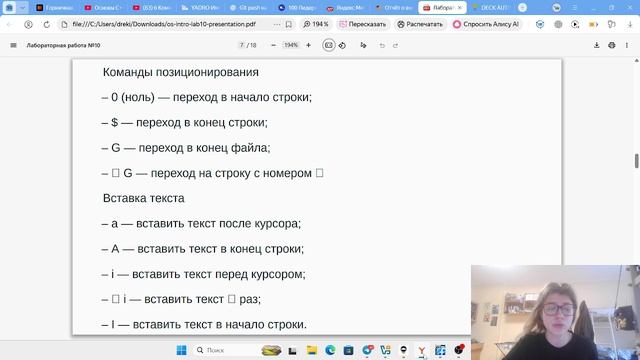Rotate the PDF page
The width and height of the screenshot is (640, 360).
[x=342, y=45]
